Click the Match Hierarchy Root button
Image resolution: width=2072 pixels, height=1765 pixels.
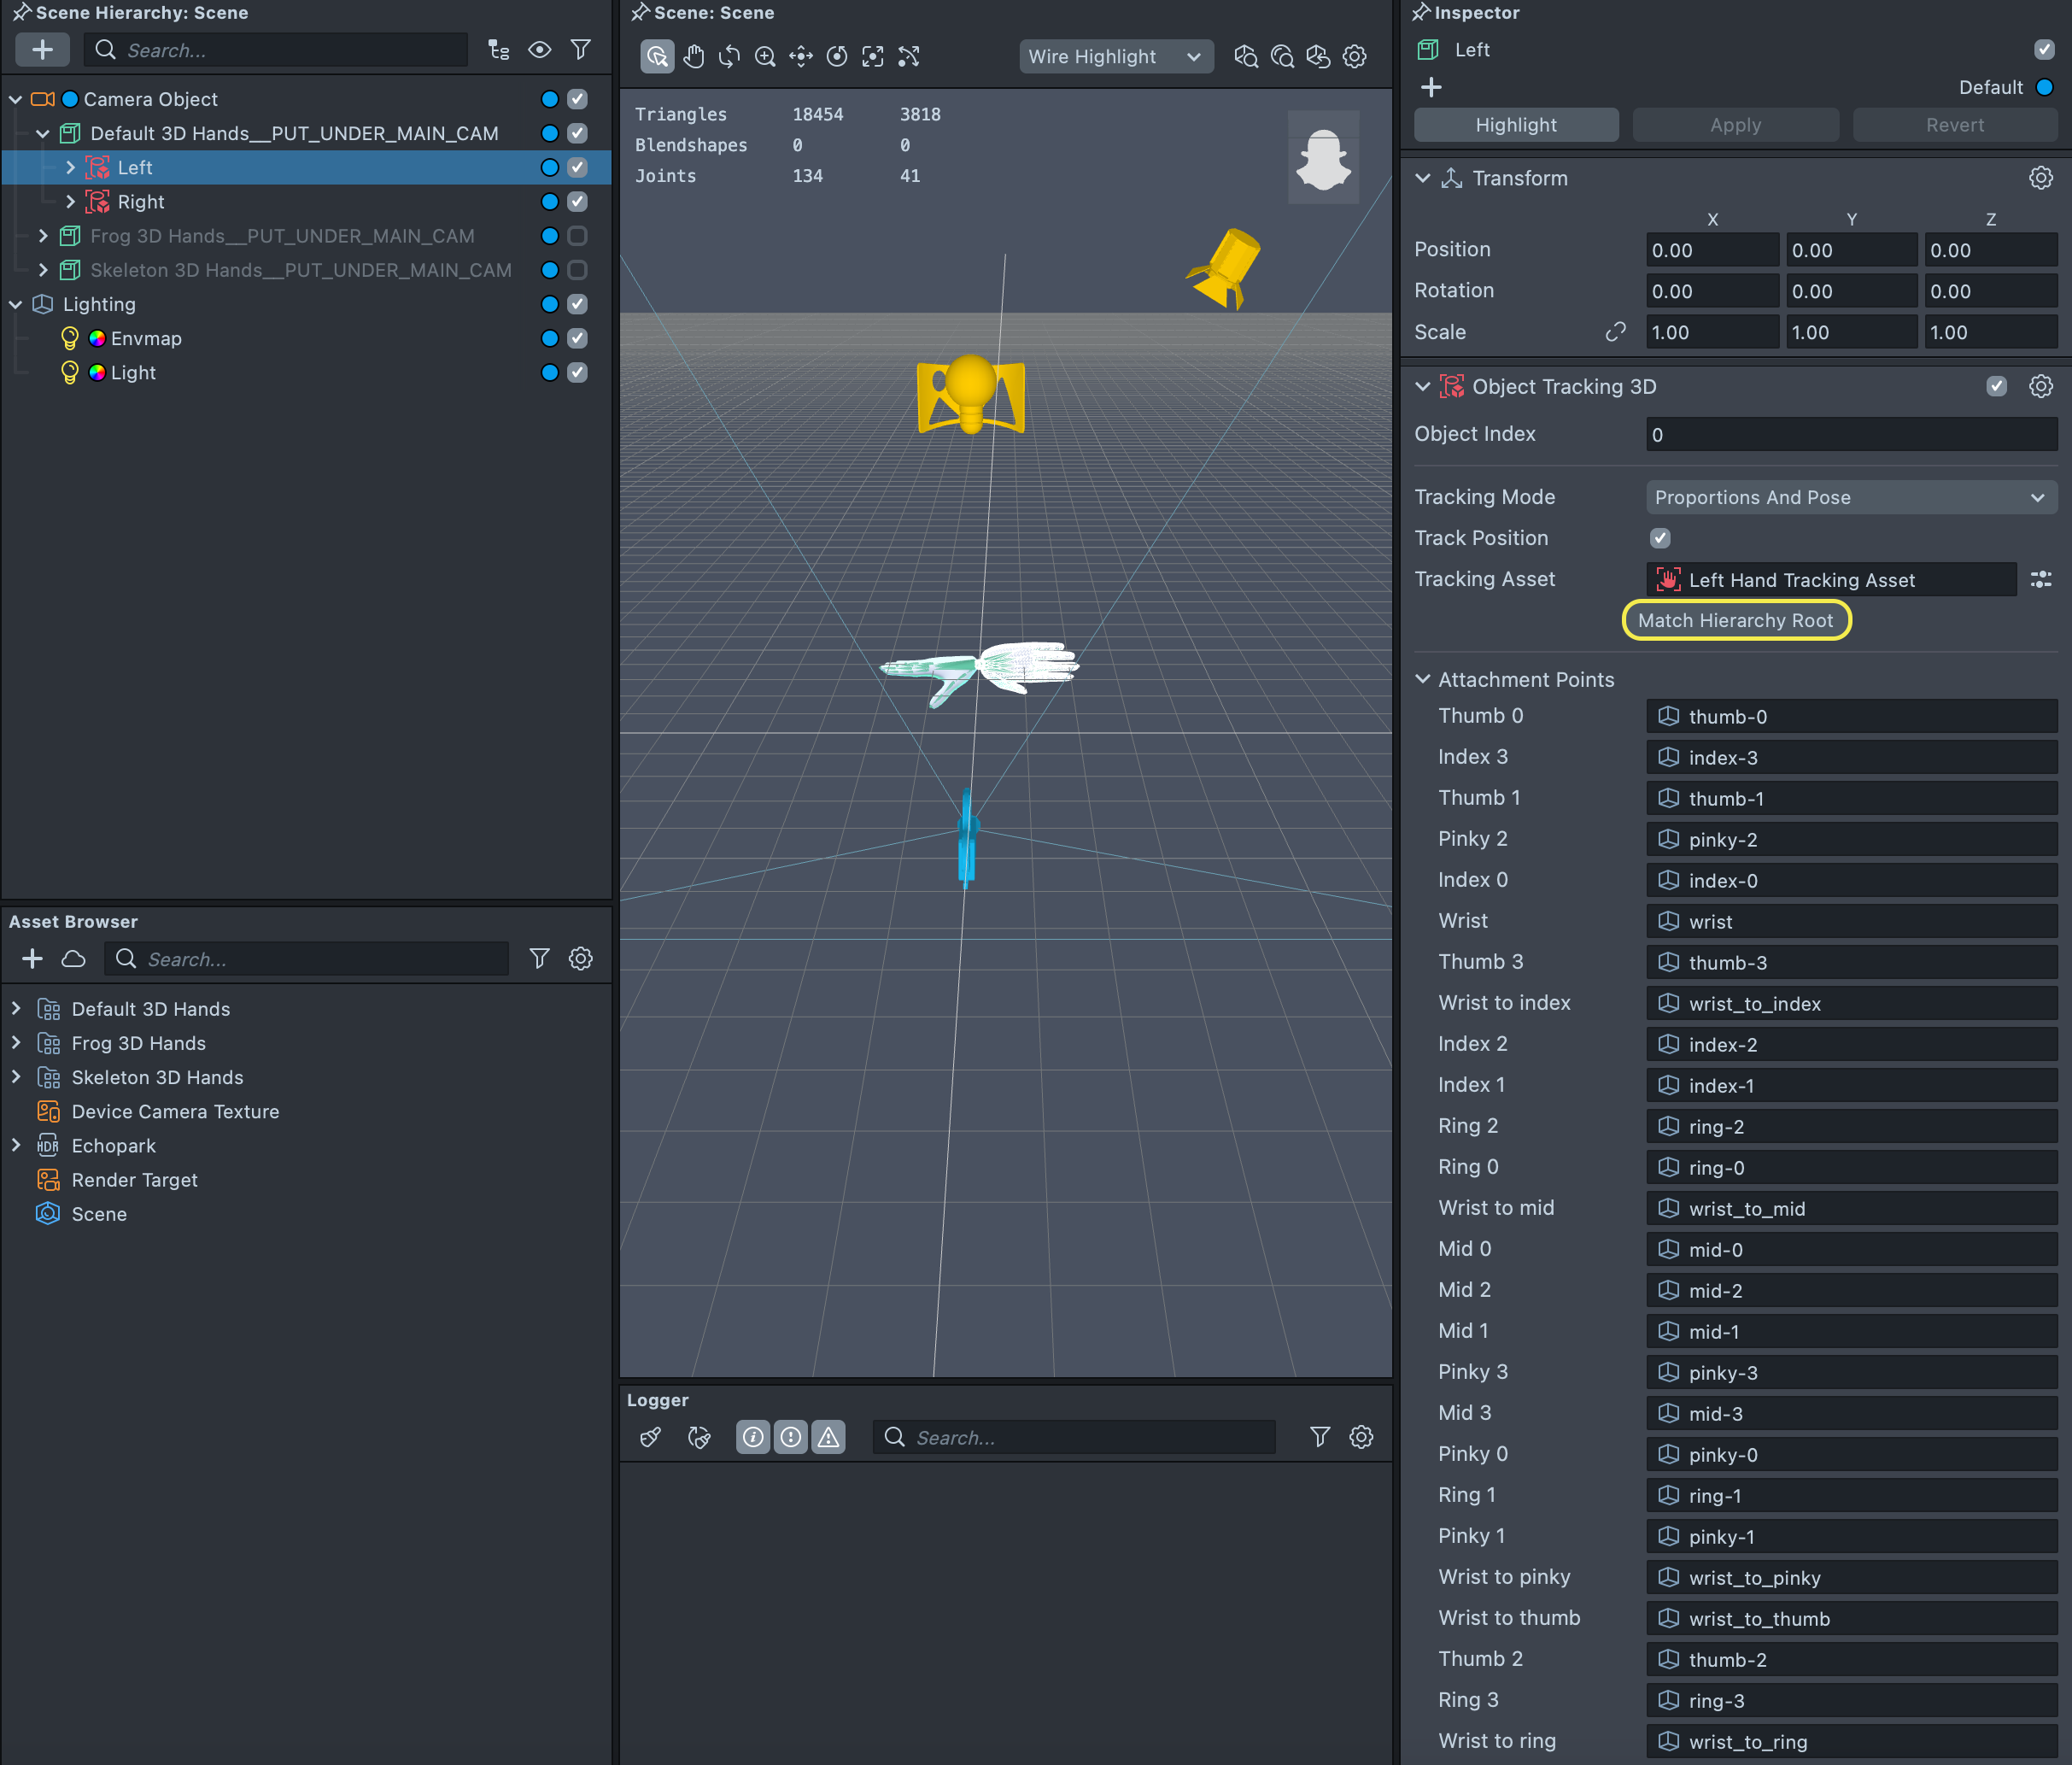point(1735,620)
